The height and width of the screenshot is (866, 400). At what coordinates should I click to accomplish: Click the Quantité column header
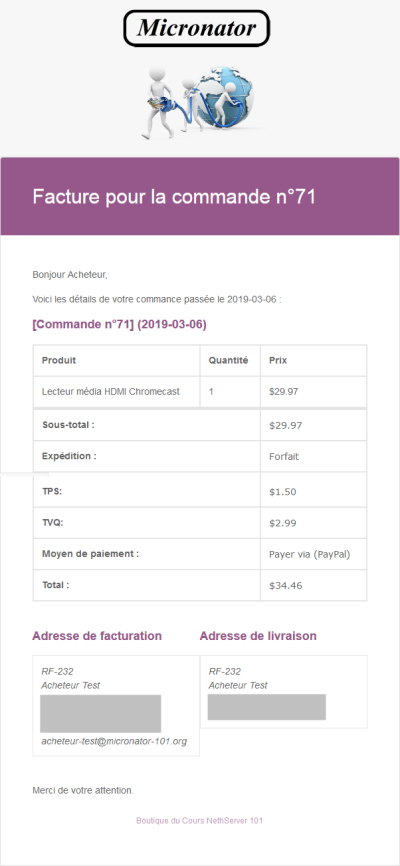228,361
